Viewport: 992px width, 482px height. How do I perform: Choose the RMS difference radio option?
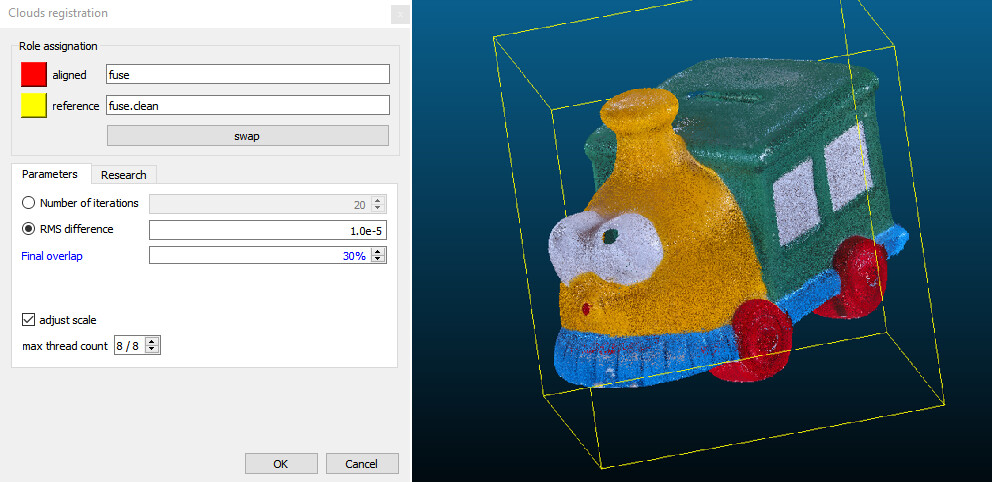[x=29, y=229]
